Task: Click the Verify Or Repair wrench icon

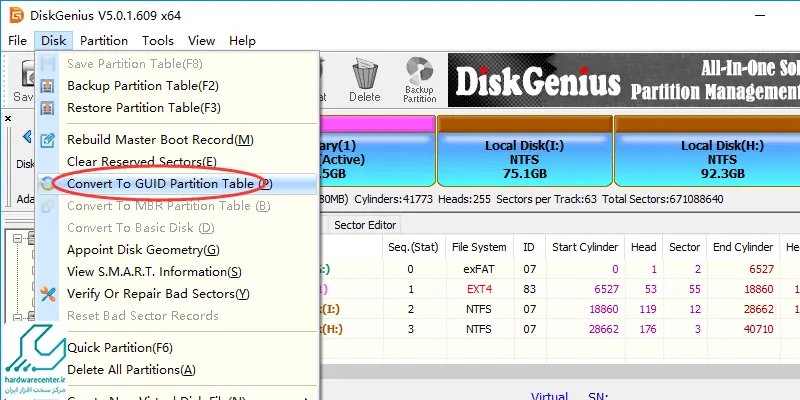Action: (x=47, y=294)
